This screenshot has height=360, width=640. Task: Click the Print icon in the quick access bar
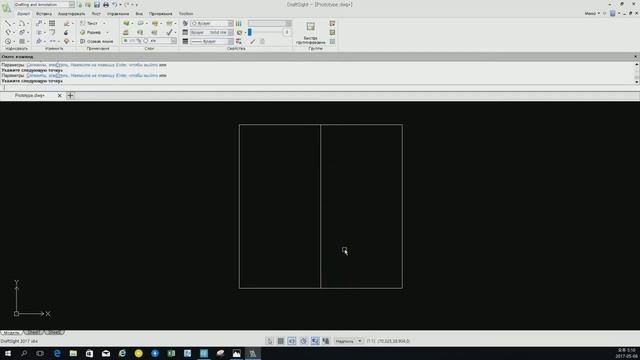(106, 4)
